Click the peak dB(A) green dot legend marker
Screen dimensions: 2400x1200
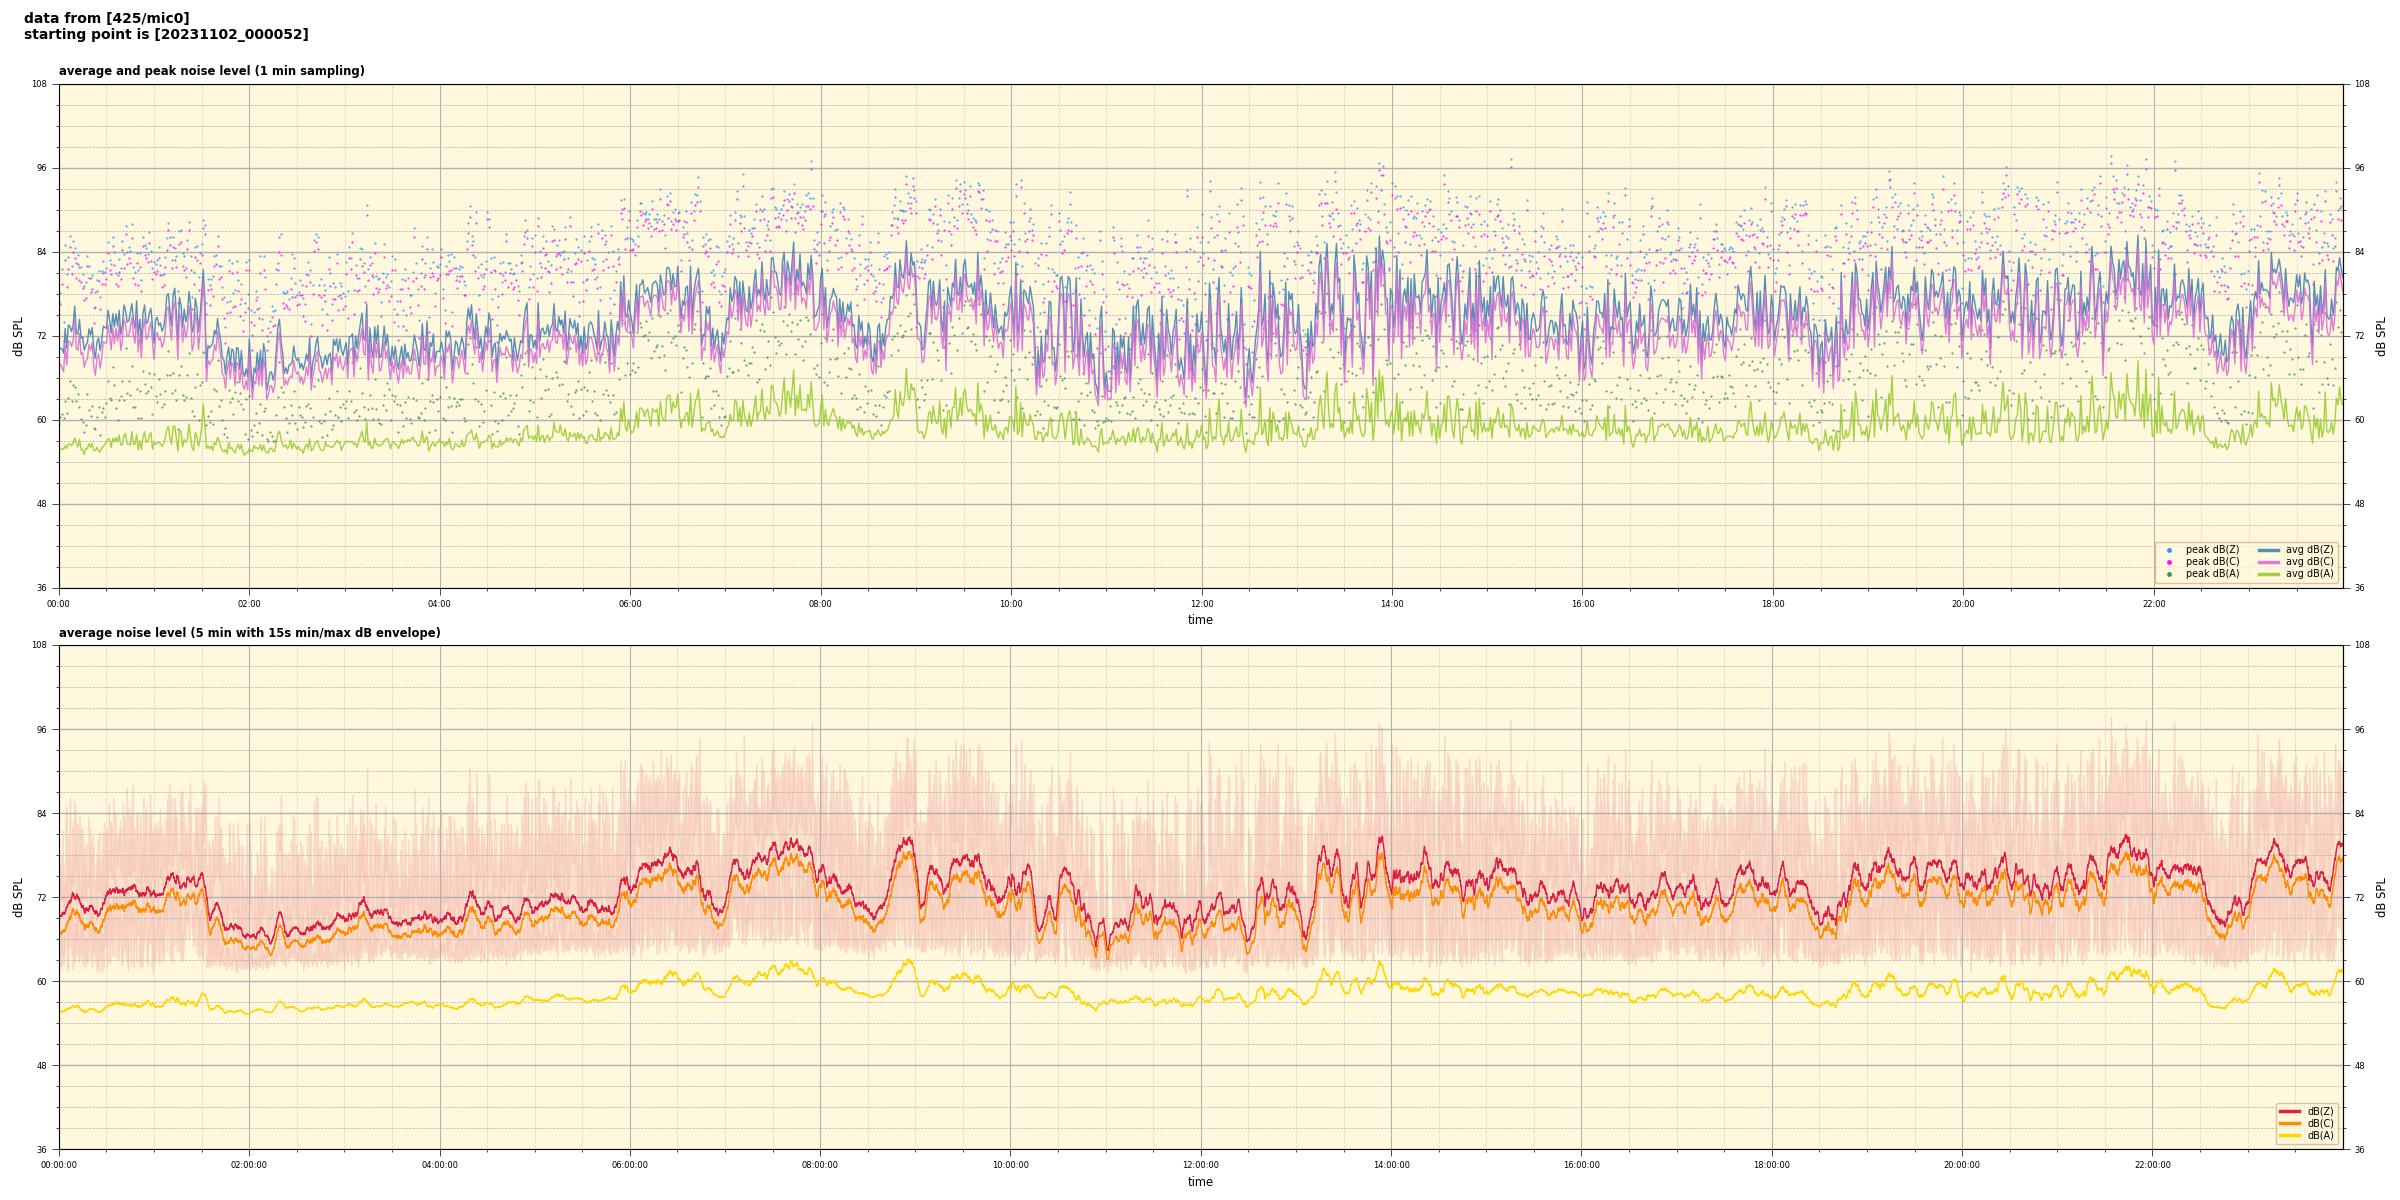[x=2169, y=574]
